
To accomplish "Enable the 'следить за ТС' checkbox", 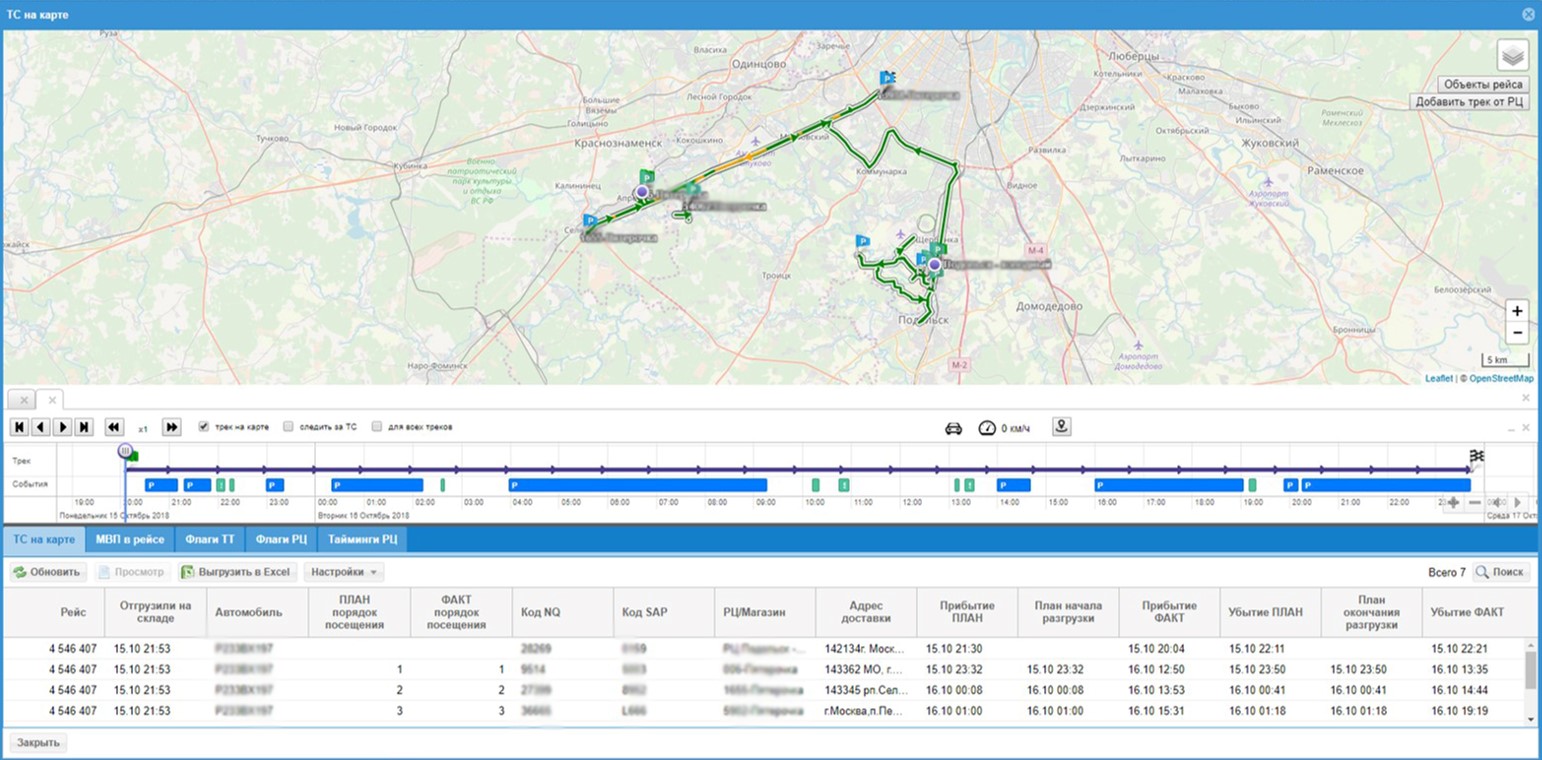I will point(288,426).
